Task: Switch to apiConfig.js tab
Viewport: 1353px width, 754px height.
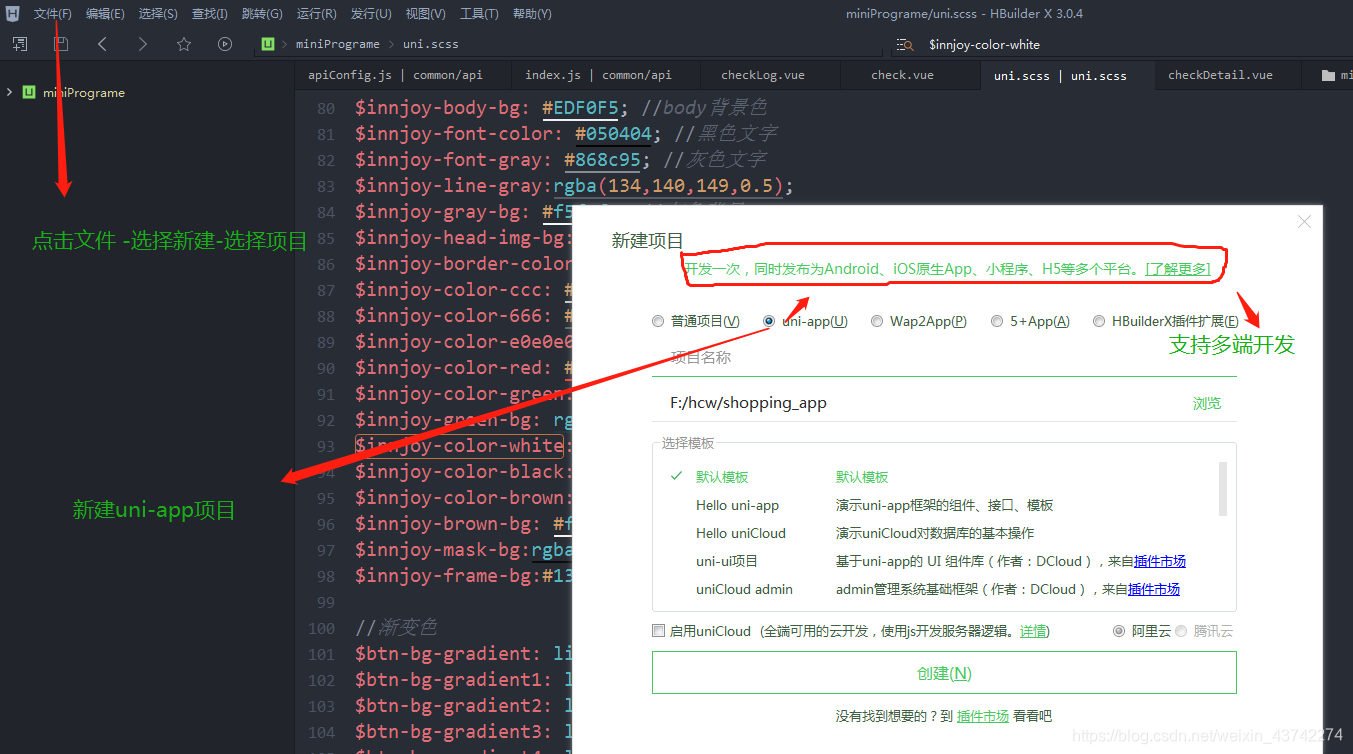Action: click(395, 75)
